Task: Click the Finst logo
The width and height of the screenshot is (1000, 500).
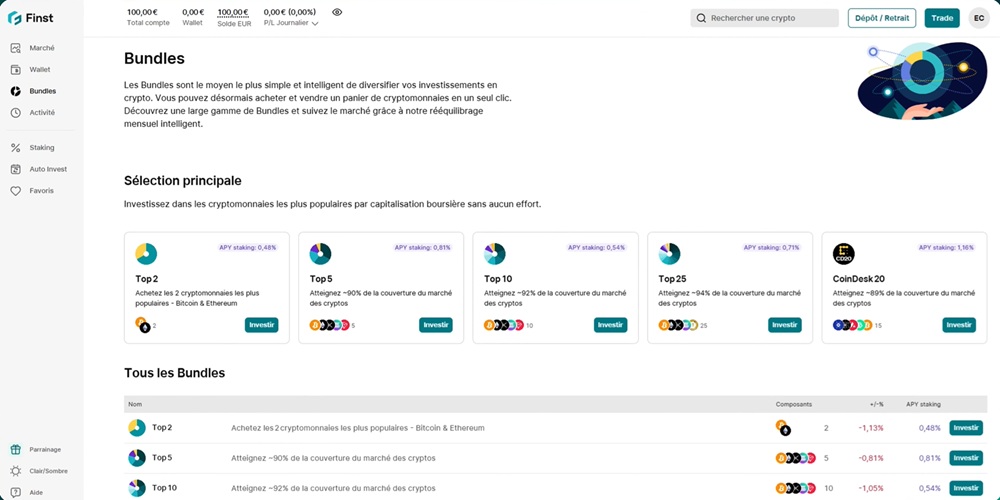Action: point(30,18)
